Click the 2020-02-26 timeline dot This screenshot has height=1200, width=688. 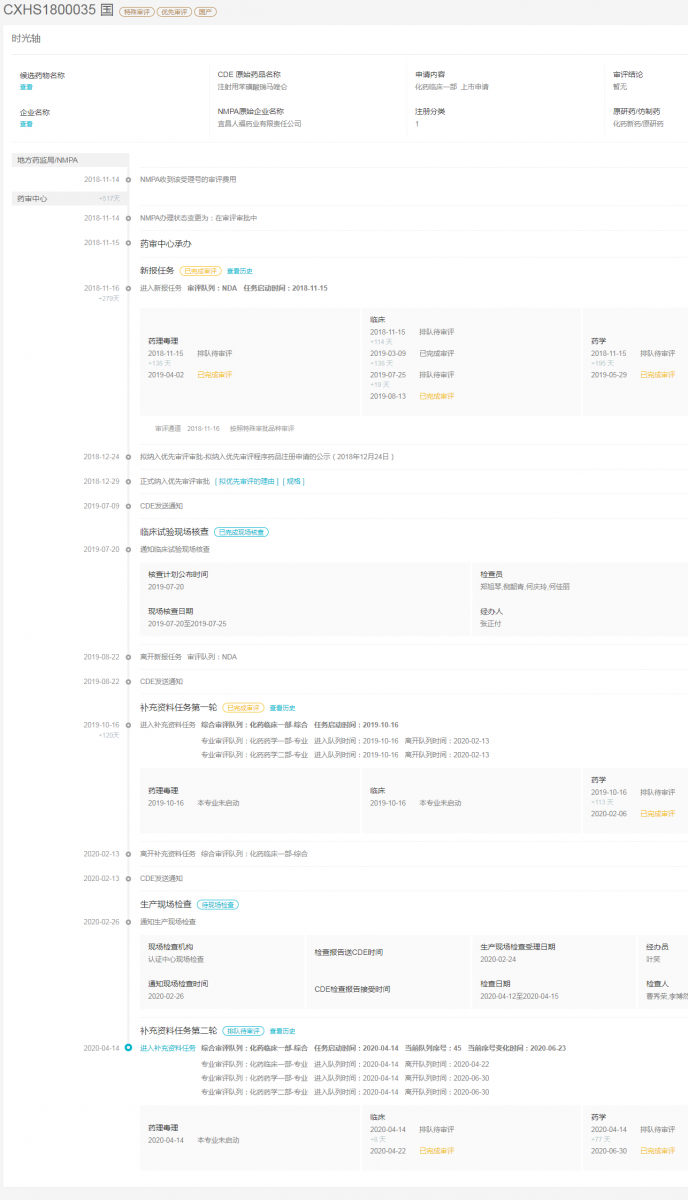click(x=128, y=922)
